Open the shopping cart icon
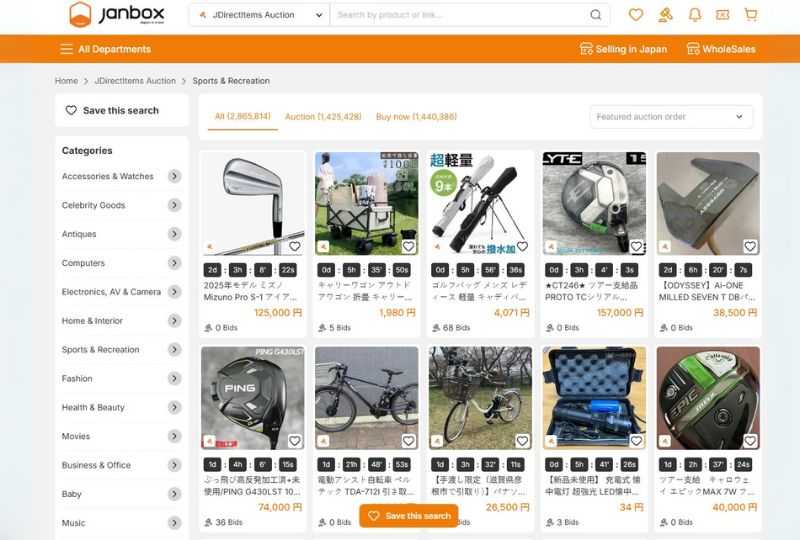This screenshot has width=800, height=540. click(x=751, y=14)
